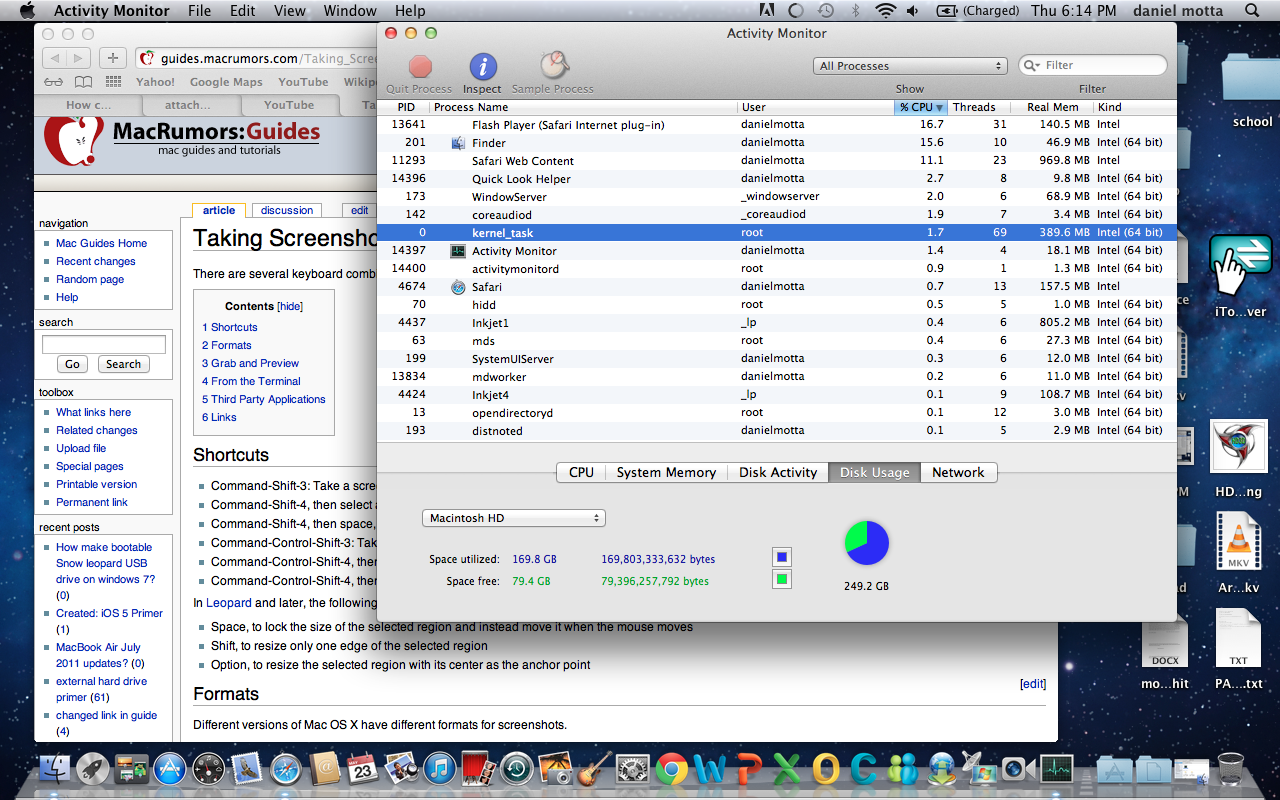The height and width of the screenshot is (800, 1280).
Task: Sort by Process Name column header
Action: tap(583, 107)
